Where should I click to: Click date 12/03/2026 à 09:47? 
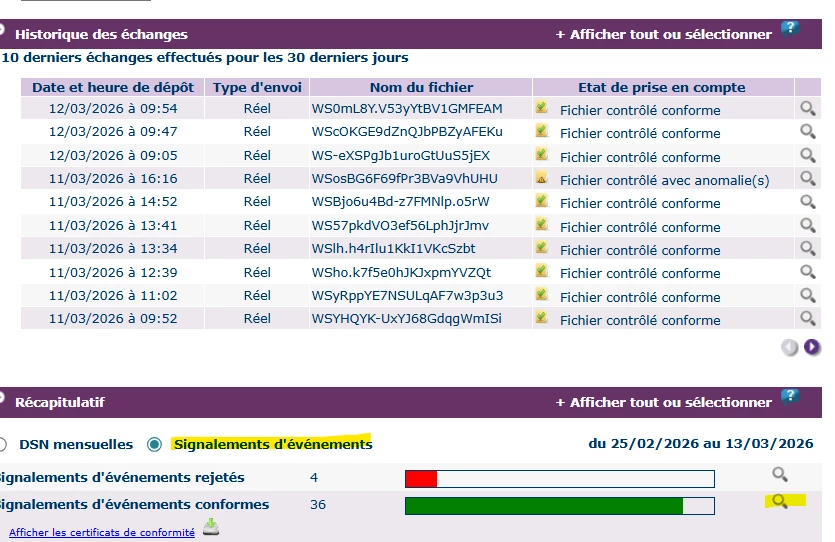[113, 132]
